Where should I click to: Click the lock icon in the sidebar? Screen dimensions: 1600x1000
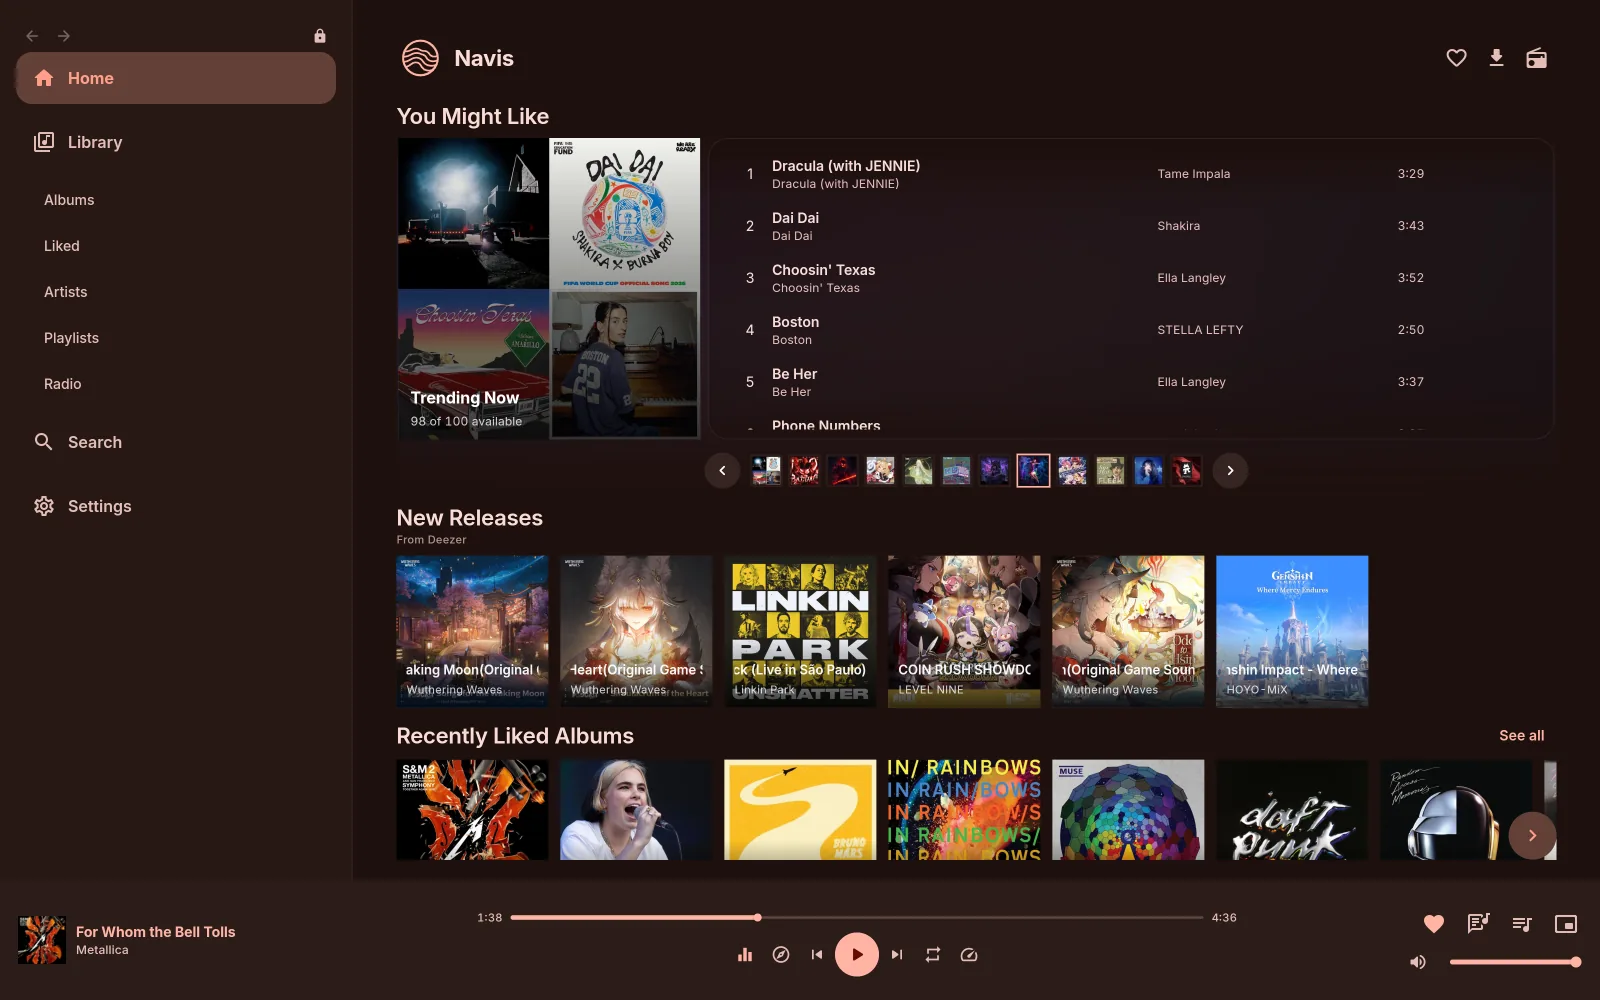tap(320, 36)
